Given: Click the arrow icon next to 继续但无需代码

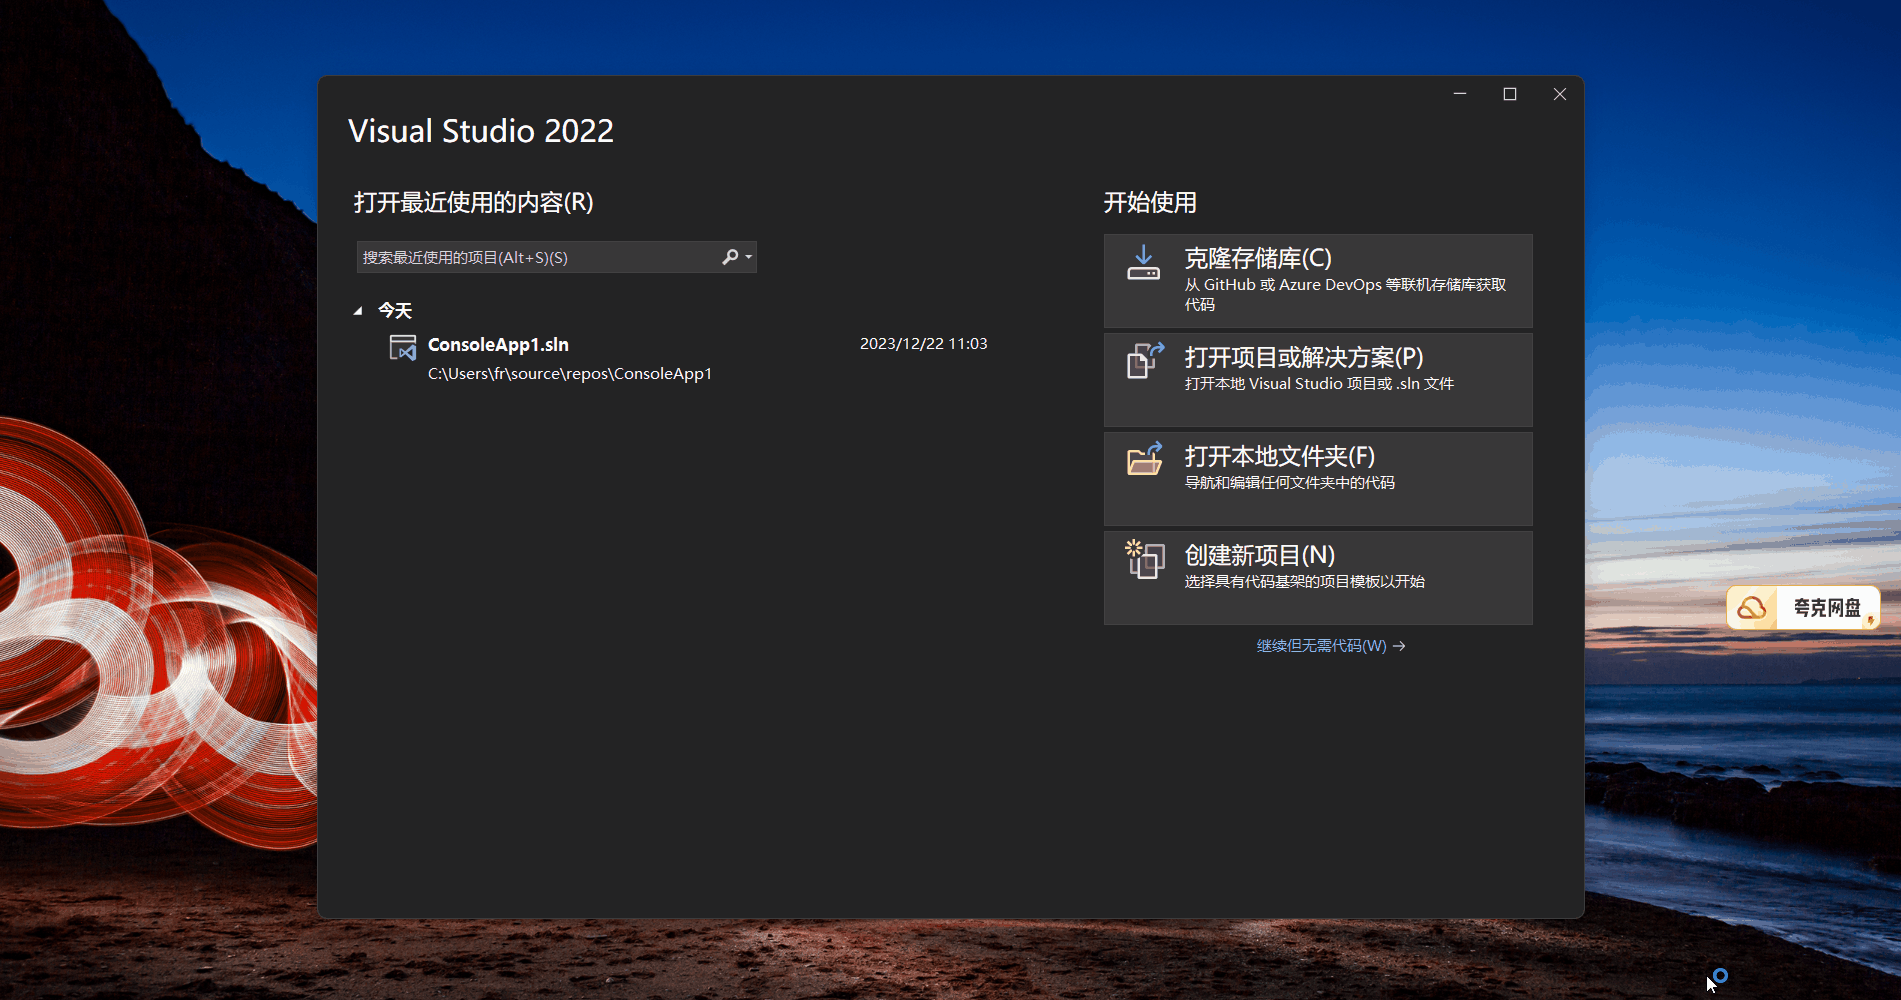Looking at the screenshot, I should click(x=1400, y=646).
